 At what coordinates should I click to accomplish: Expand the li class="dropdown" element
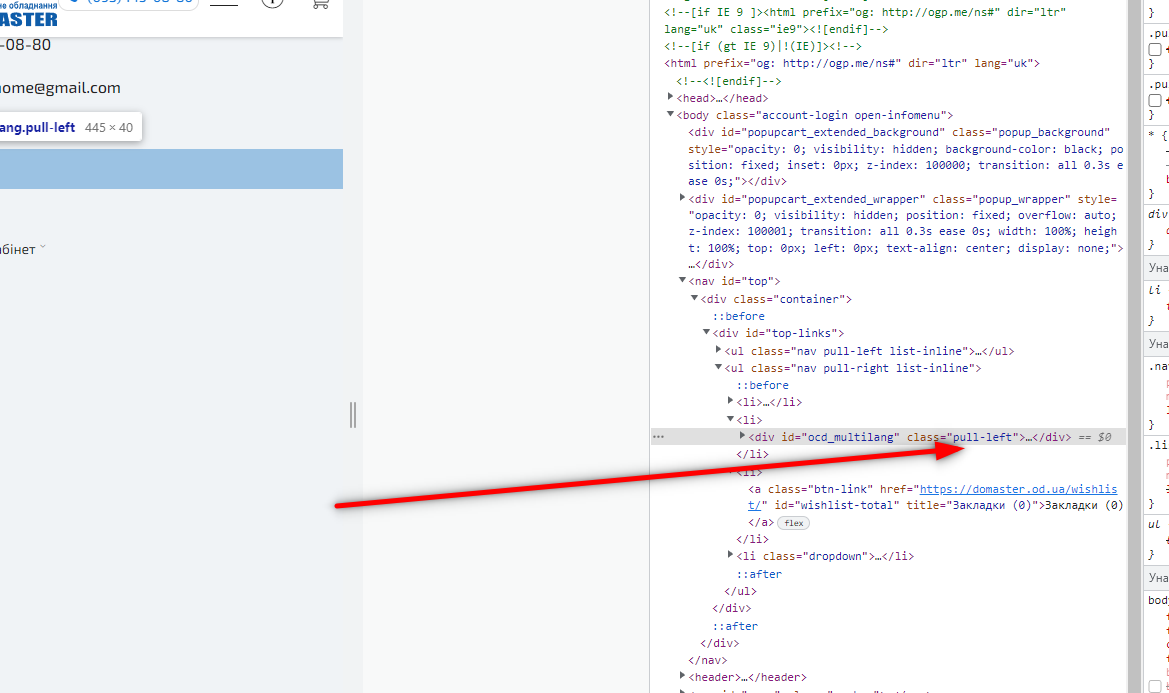[731, 556]
